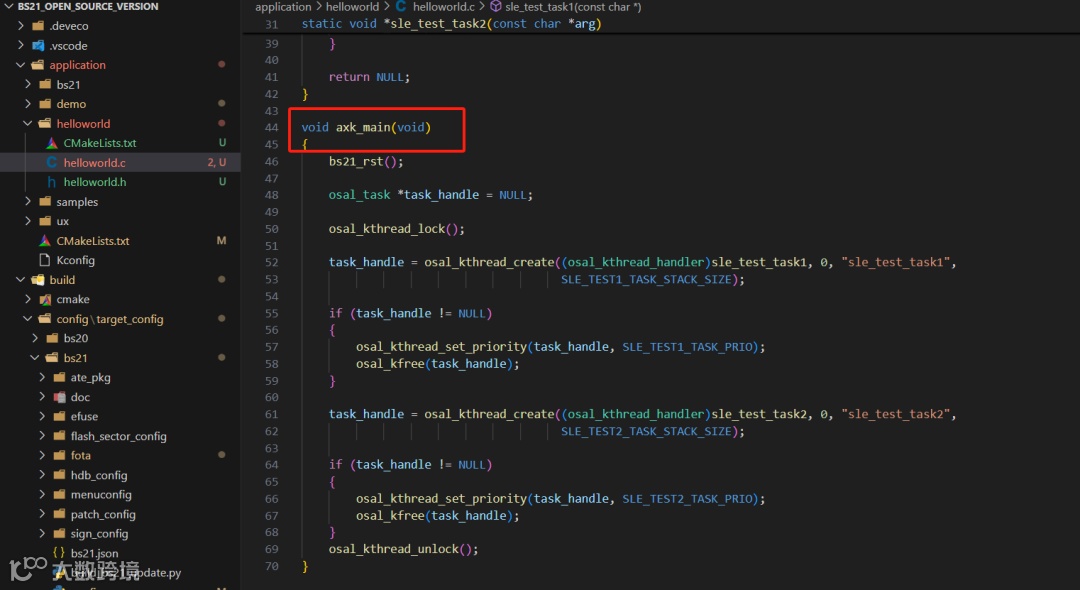Click the function symbol icon in breadcrumb
The width and height of the screenshot is (1080, 590).
pos(495,6)
